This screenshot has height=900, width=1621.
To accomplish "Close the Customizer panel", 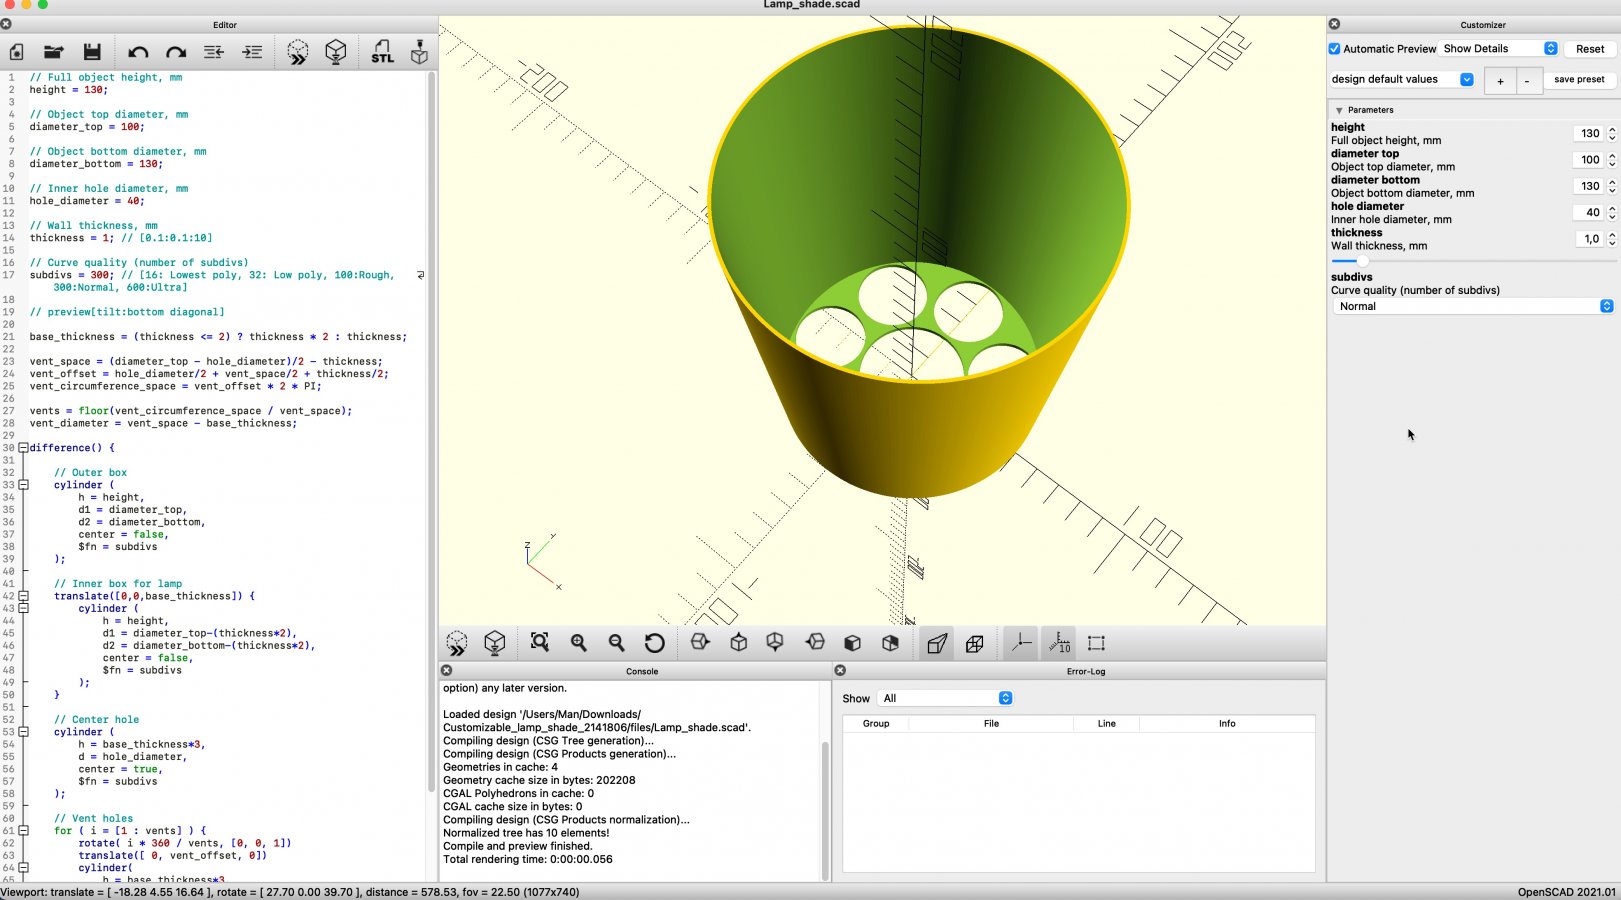I will [x=1334, y=24].
